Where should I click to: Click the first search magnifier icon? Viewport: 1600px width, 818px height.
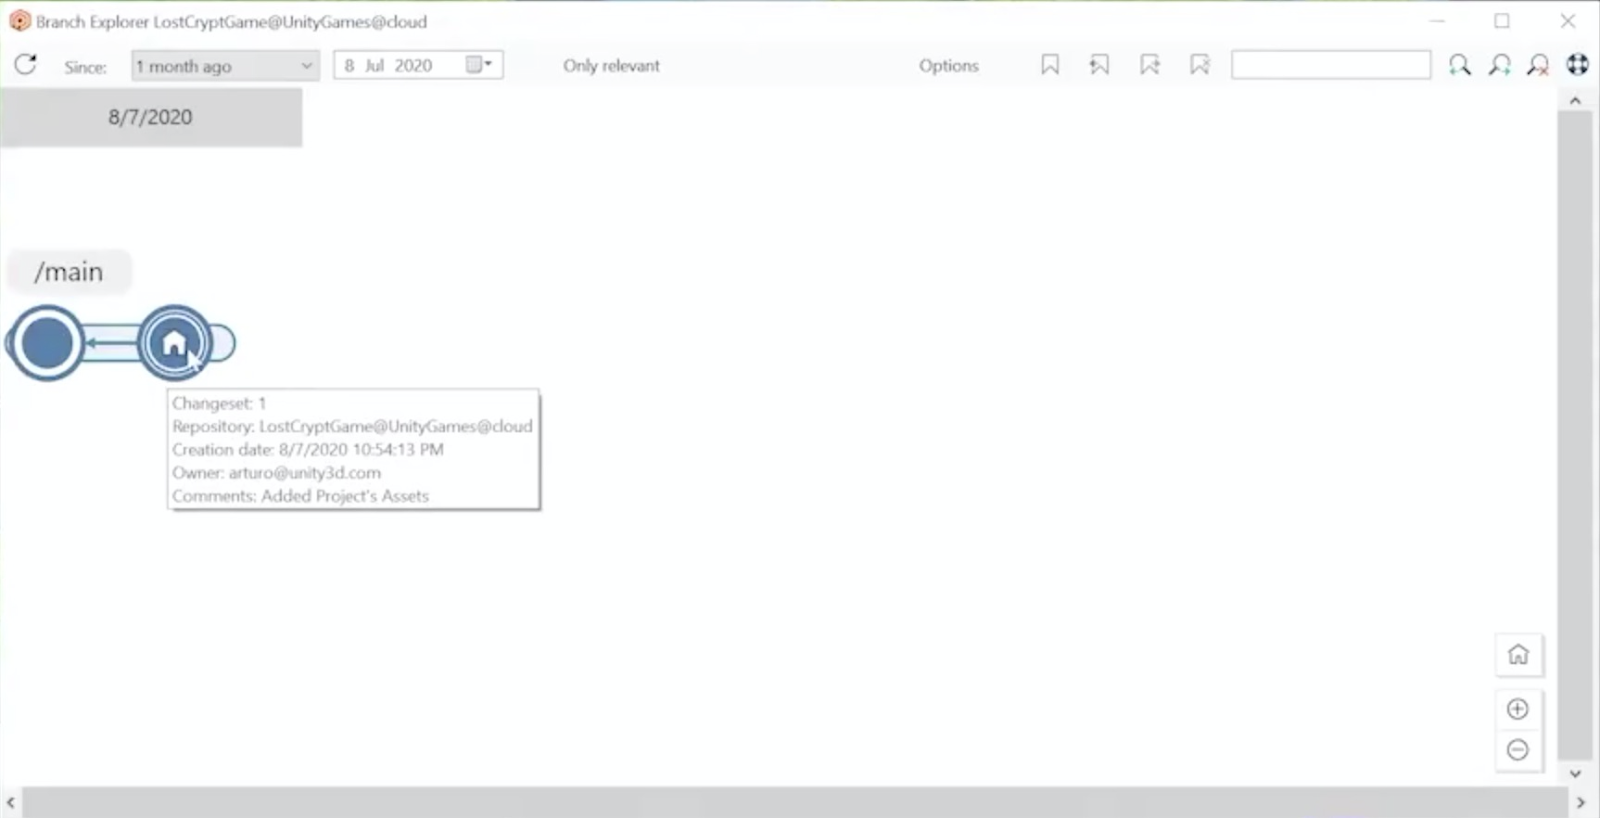(1460, 66)
